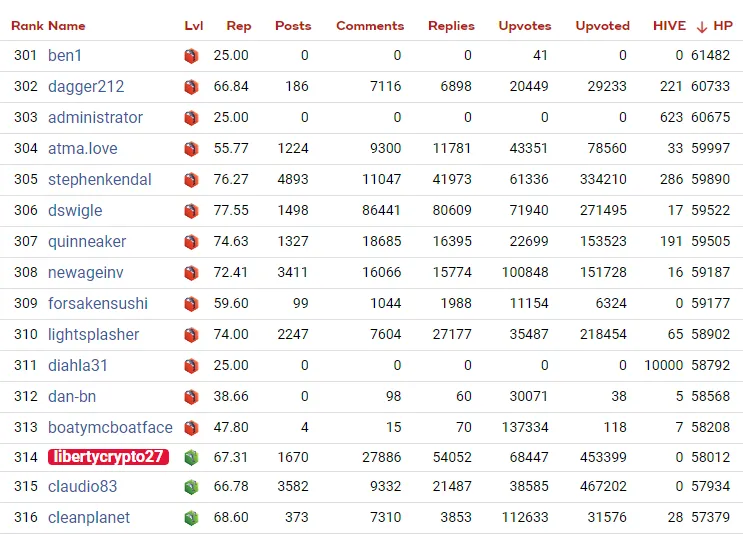Sort table by Upvoted column header
This screenshot has height=535, width=743.
[x=603, y=26]
